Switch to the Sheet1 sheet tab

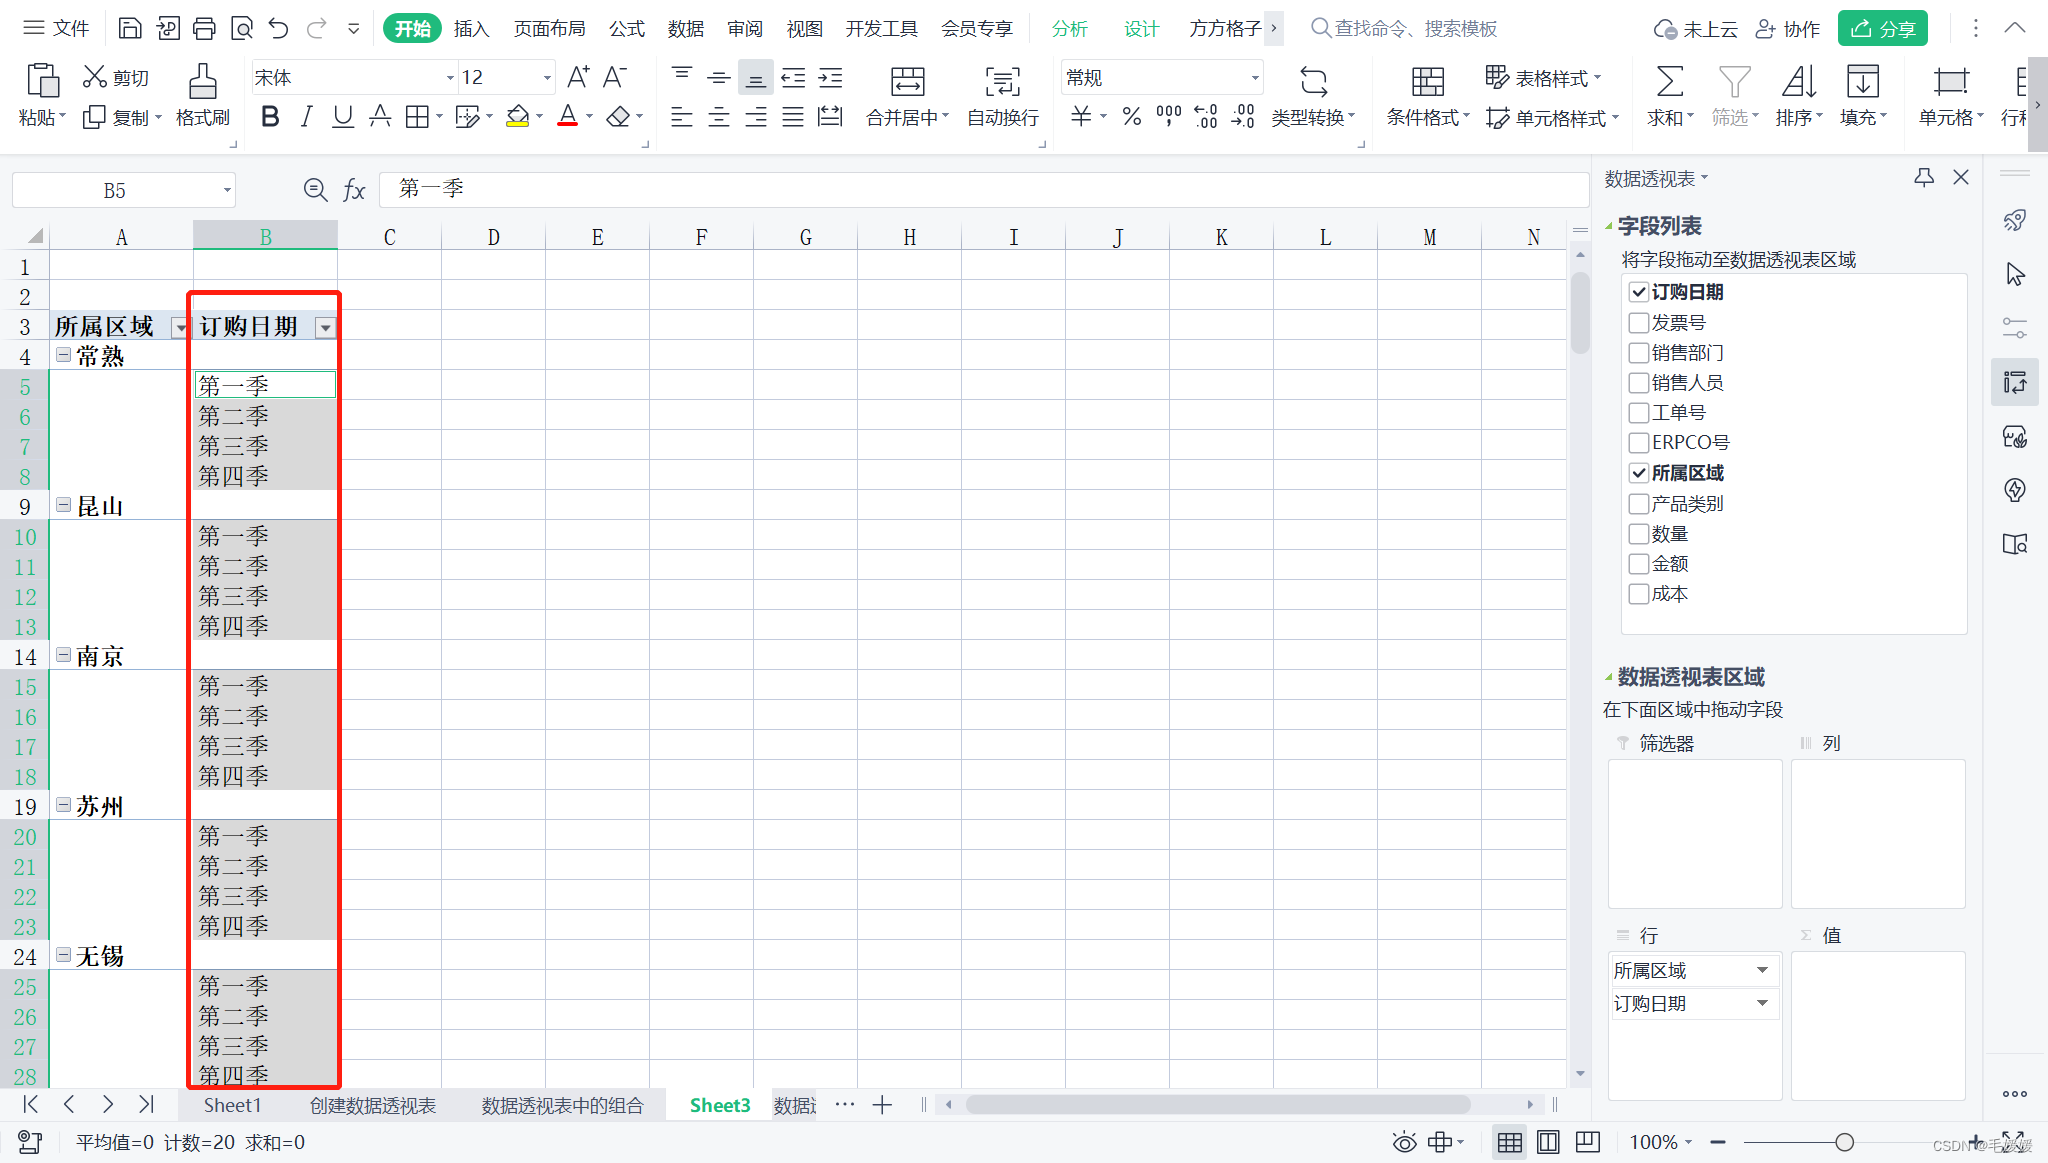[232, 1105]
